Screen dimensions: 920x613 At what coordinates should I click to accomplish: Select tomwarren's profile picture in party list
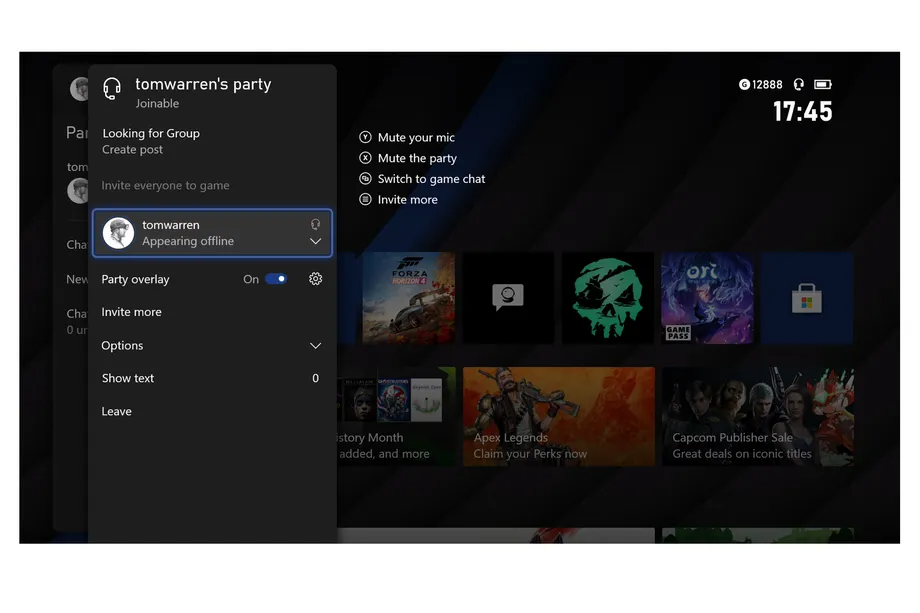119,233
